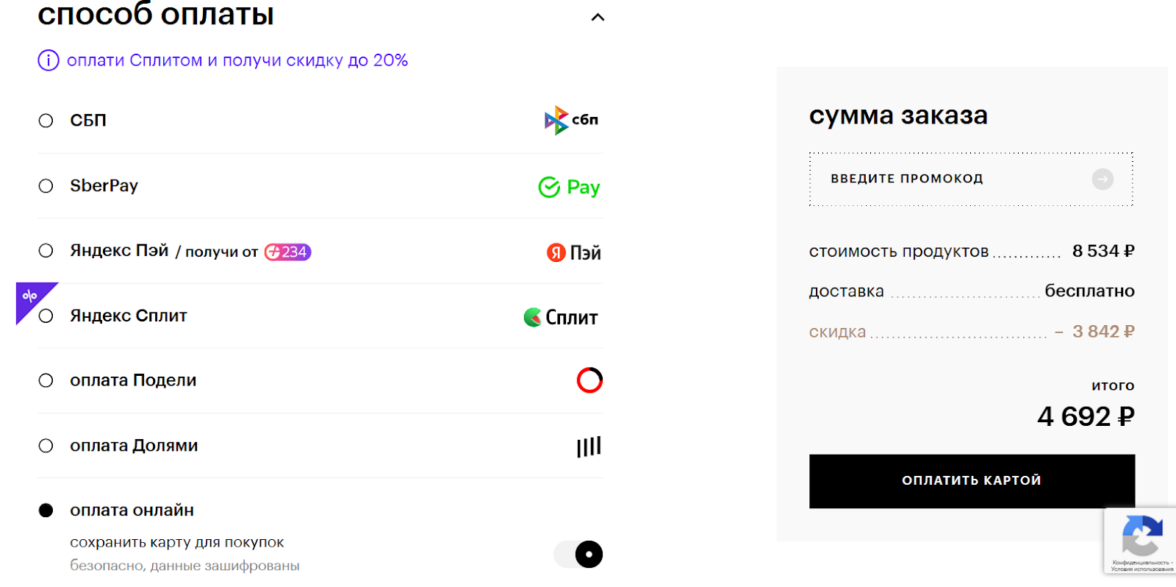Submit promo code with arrow button
The image size is (1176, 587).
pos(1102,179)
